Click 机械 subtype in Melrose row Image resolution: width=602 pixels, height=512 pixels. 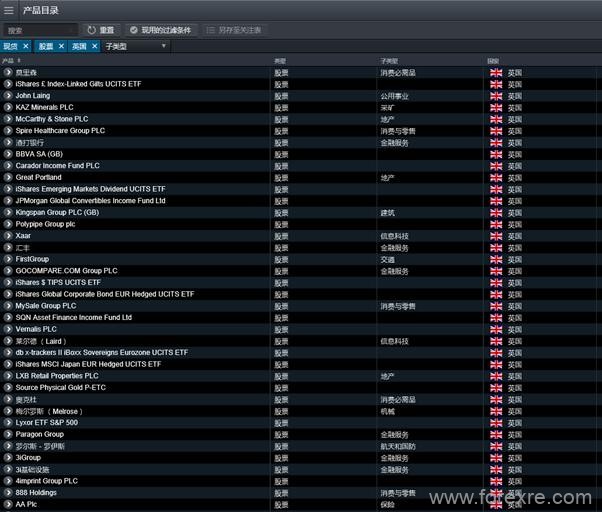[387, 411]
